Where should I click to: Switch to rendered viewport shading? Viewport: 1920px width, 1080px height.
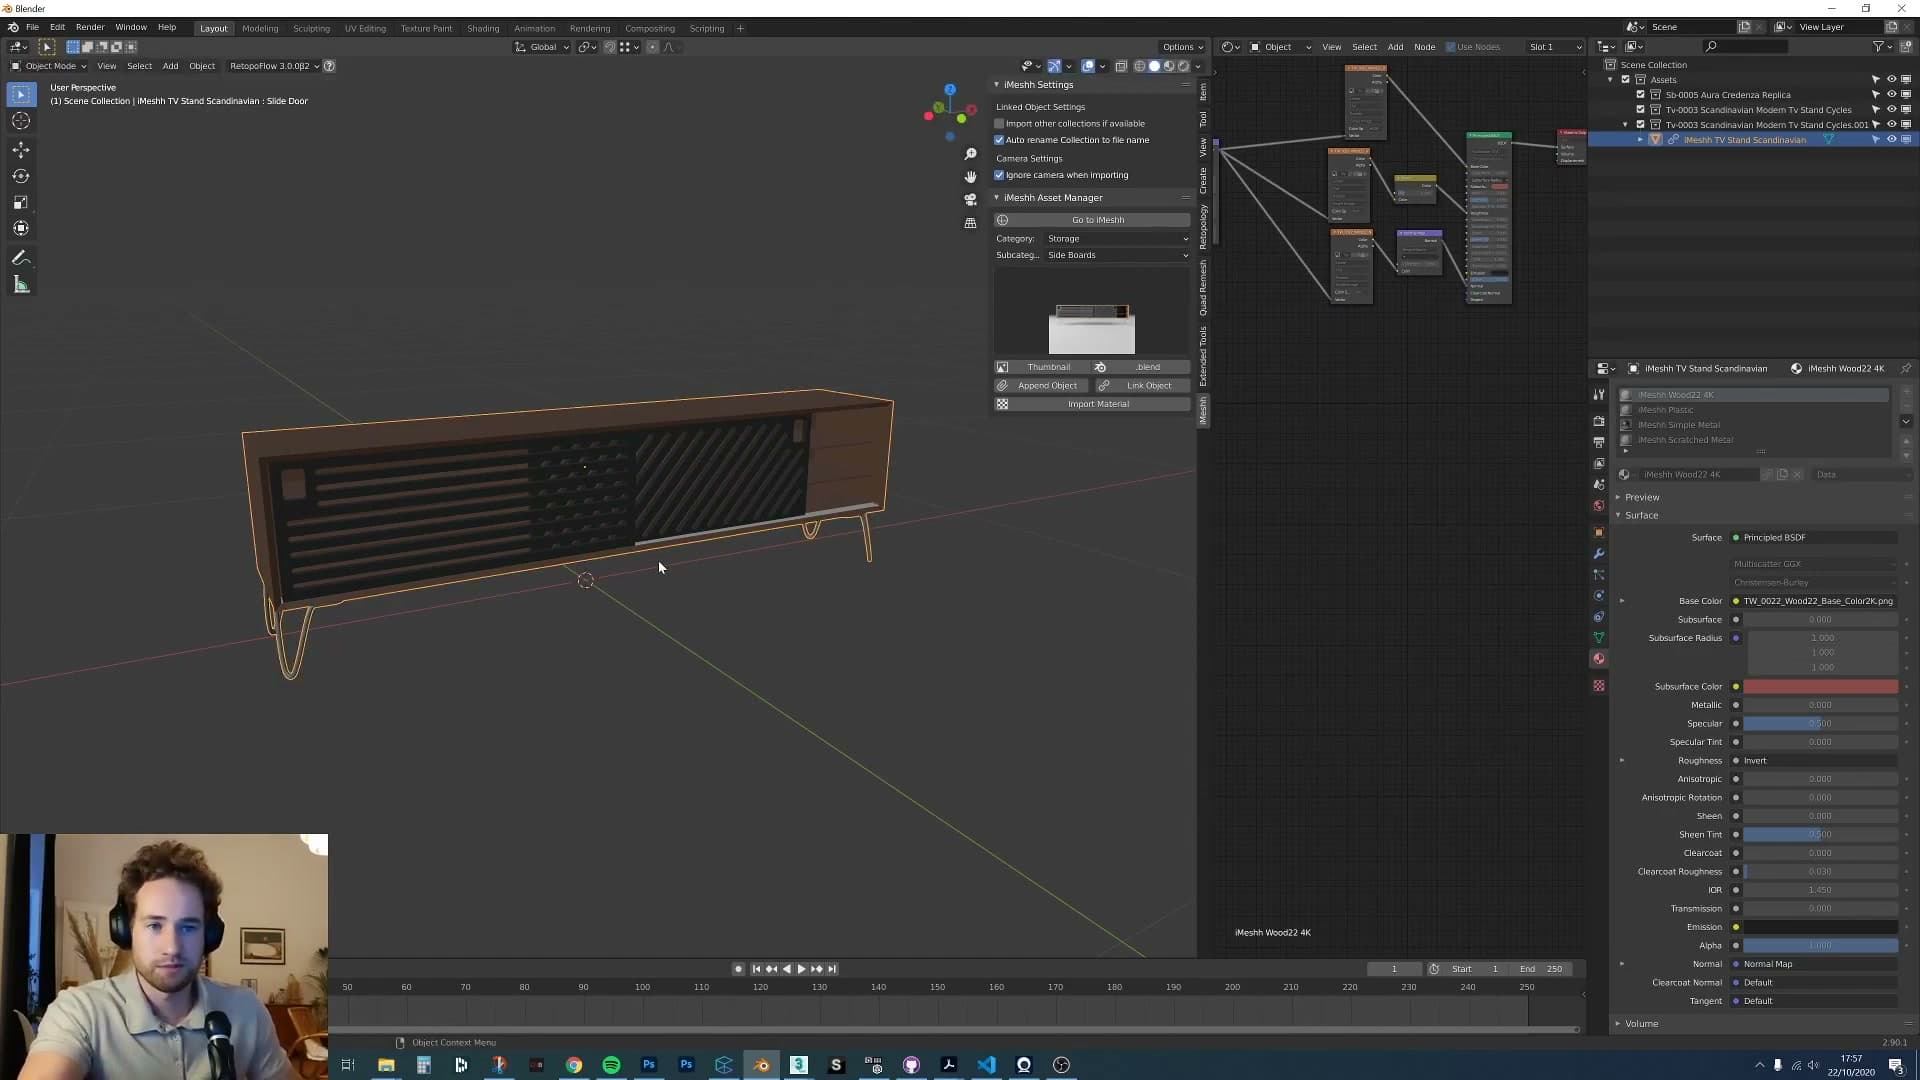pos(1184,66)
